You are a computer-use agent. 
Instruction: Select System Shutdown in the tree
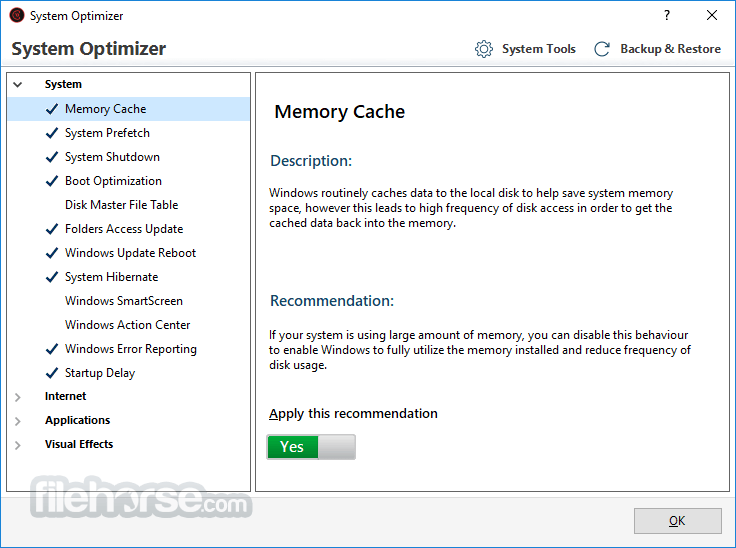click(x=112, y=157)
